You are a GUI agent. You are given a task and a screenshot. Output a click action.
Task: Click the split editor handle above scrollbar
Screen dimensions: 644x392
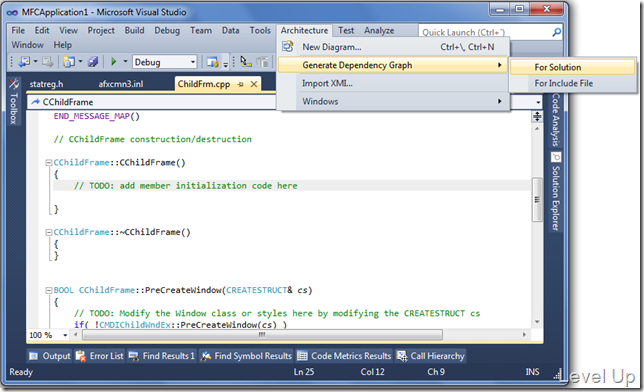point(537,117)
